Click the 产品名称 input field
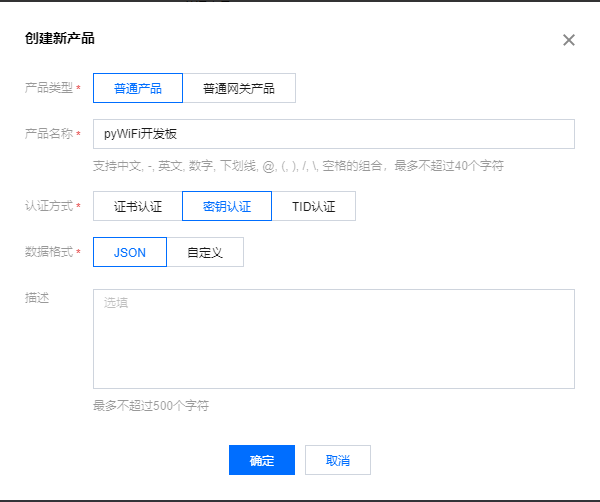 click(334, 134)
